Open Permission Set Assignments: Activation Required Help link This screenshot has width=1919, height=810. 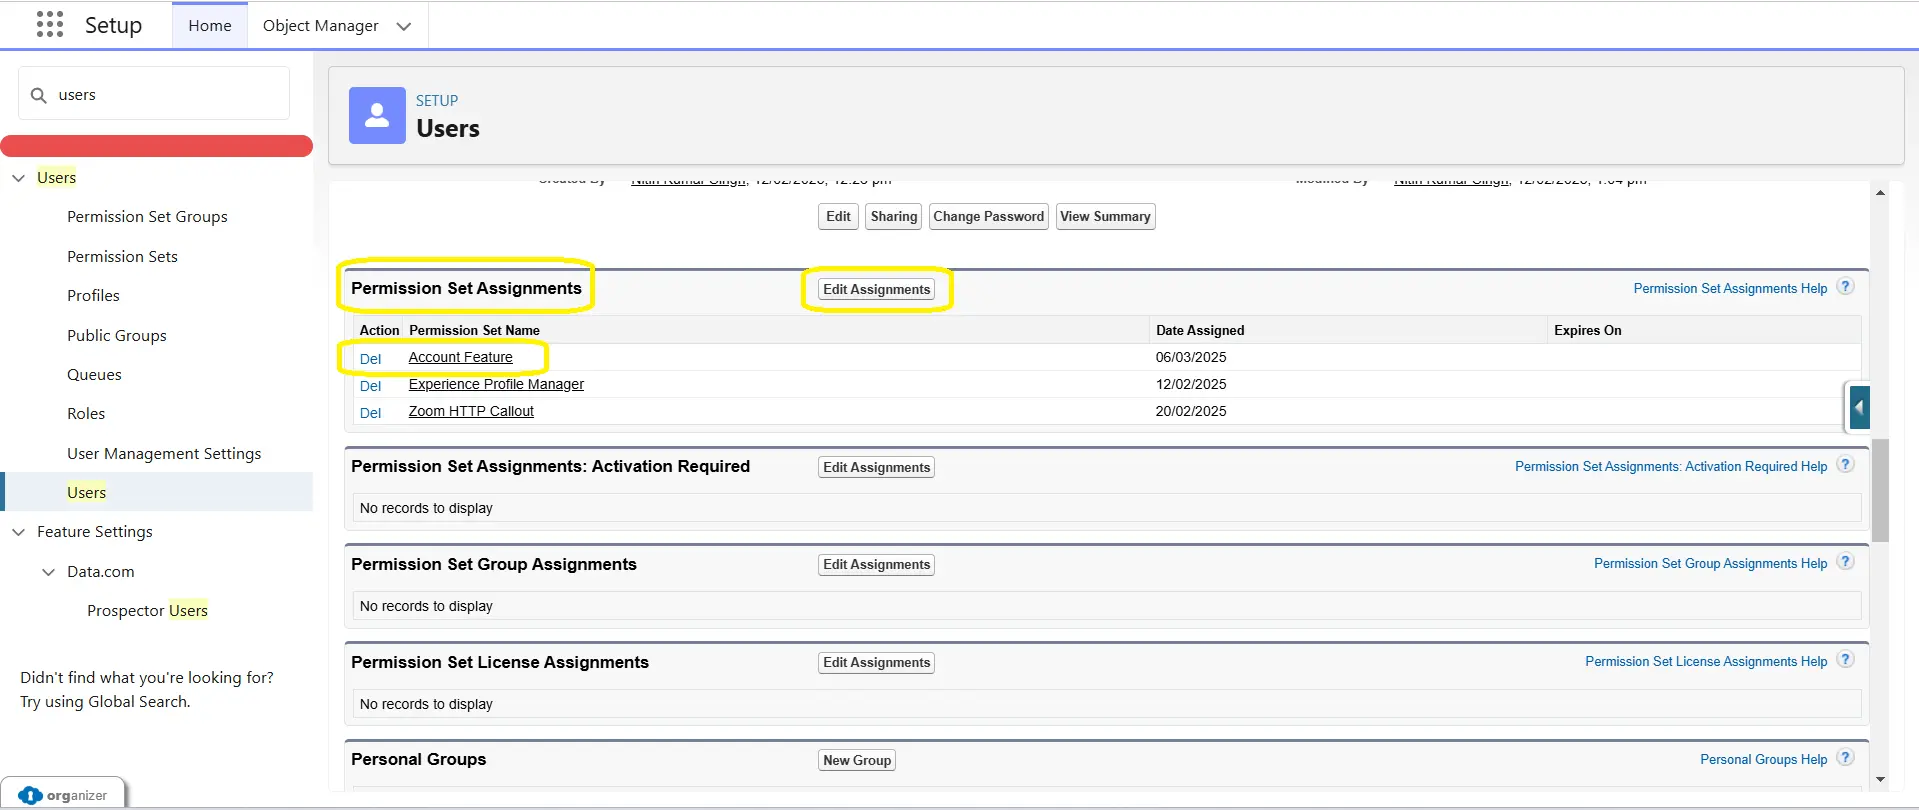tap(1671, 467)
